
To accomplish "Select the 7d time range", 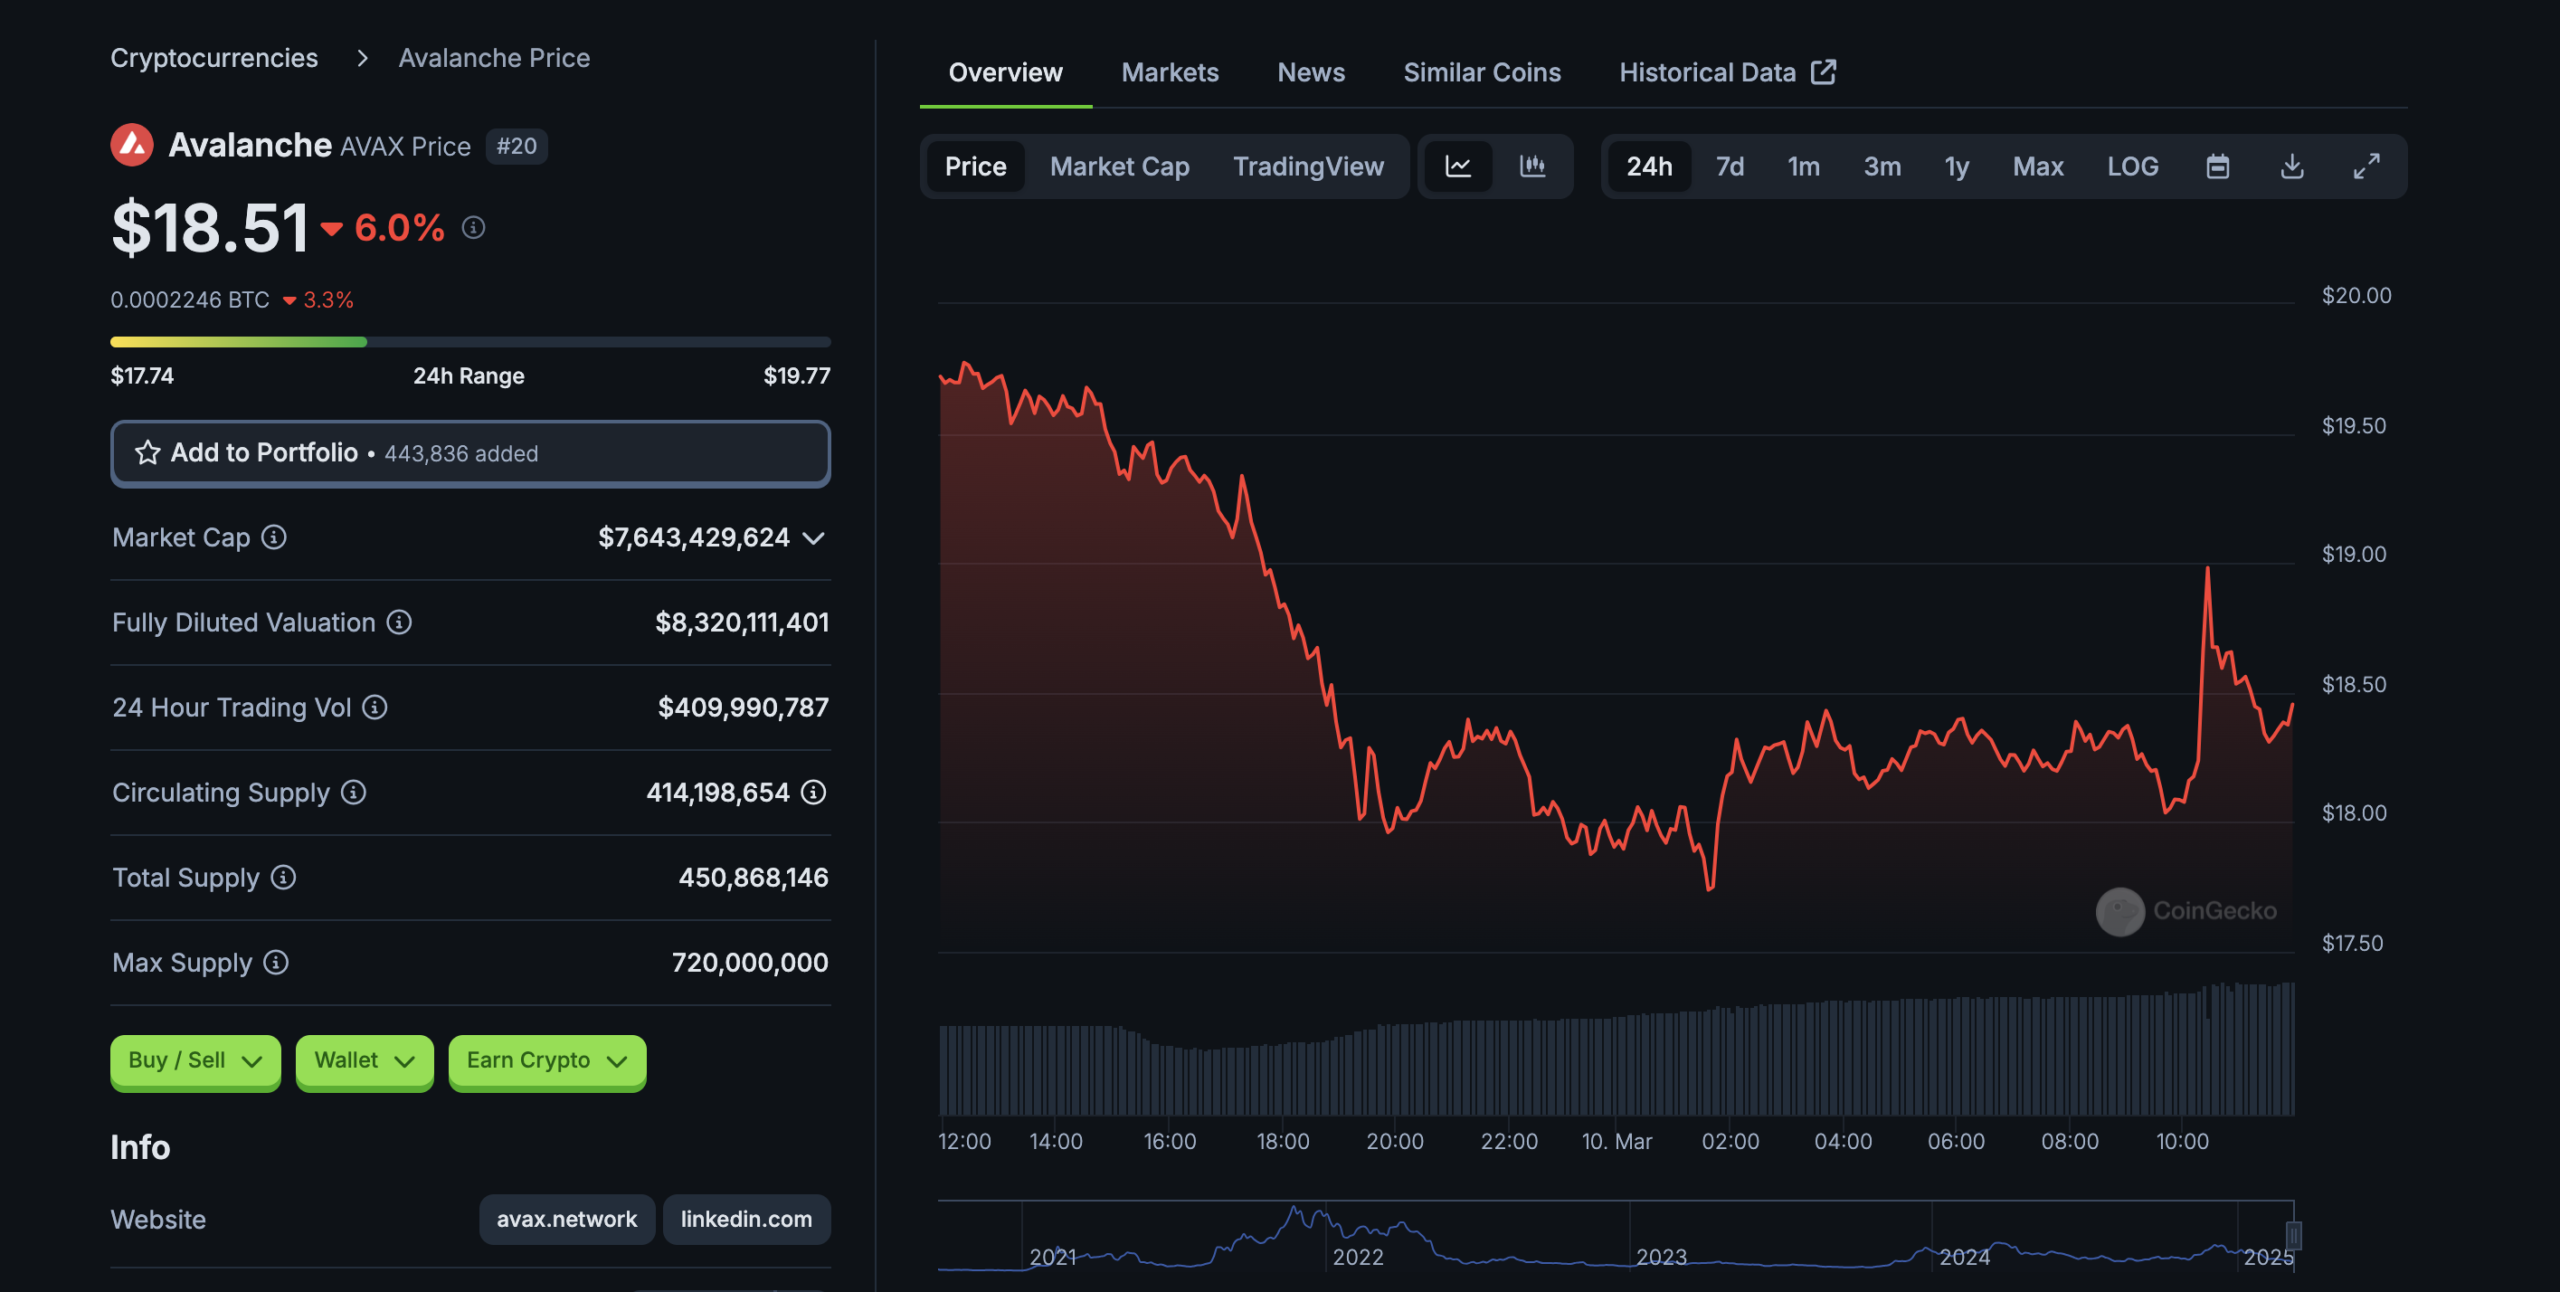I will (1730, 166).
